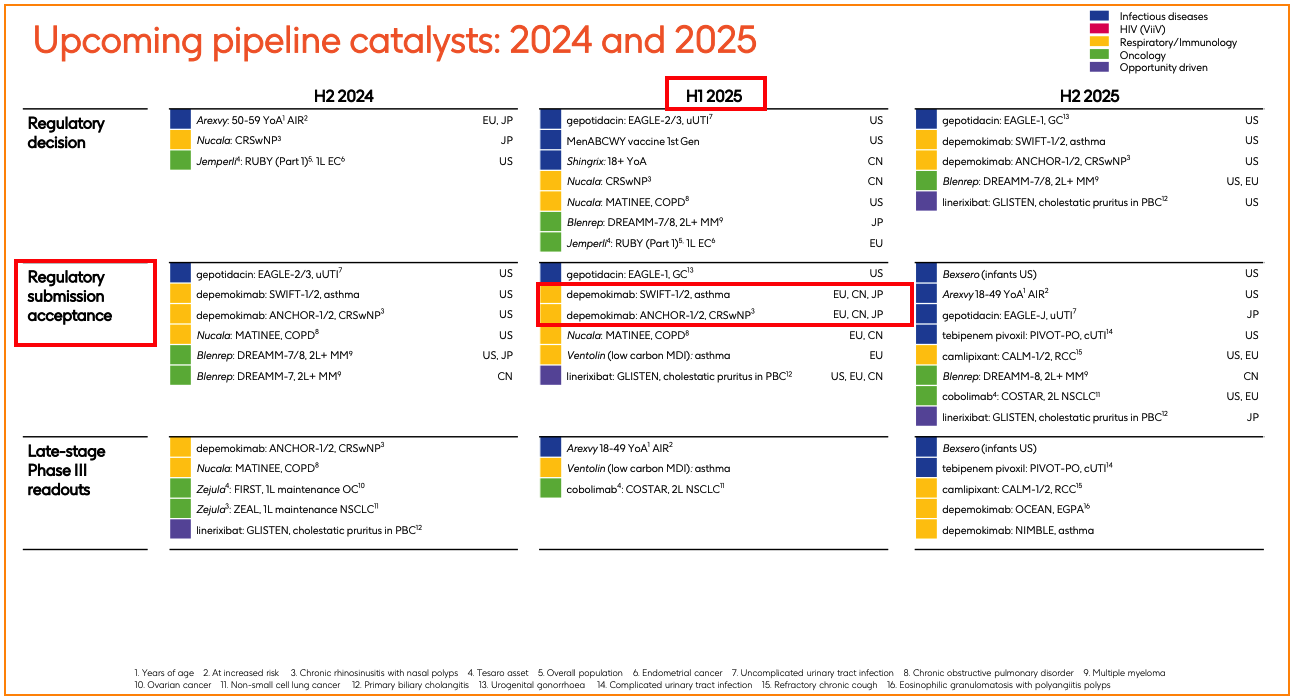The height and width of the screenshot is (700, 1300).
Task: Click footnote '9. Multiple myeloma'
Action: [1123, 673]
